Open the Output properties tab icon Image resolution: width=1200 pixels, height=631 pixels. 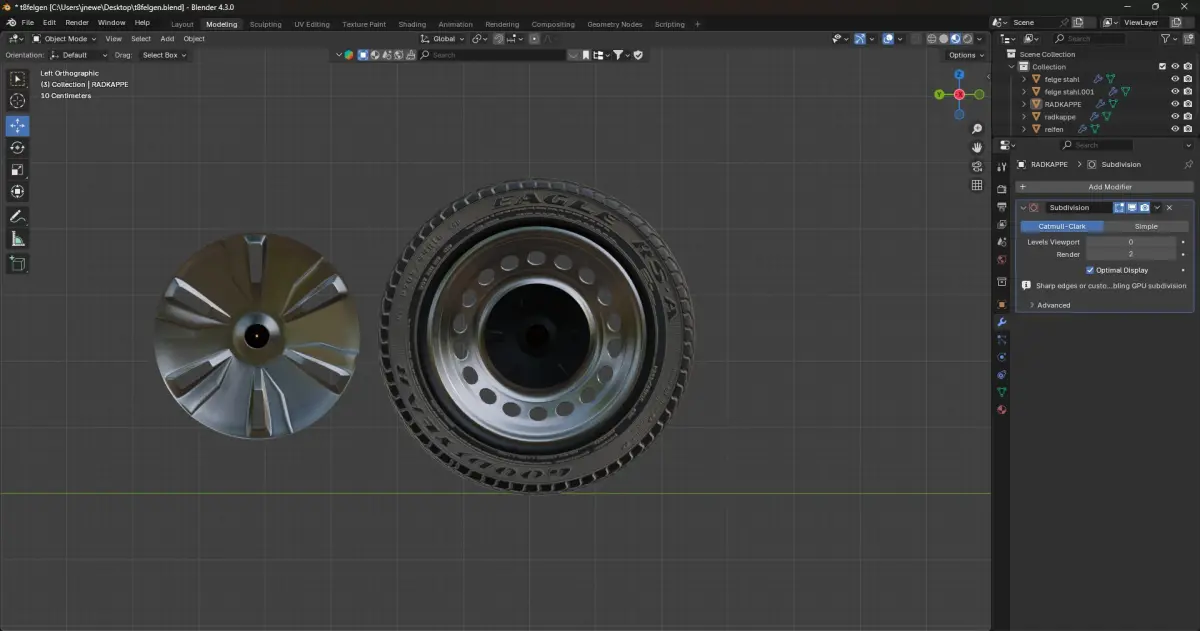1002,207
